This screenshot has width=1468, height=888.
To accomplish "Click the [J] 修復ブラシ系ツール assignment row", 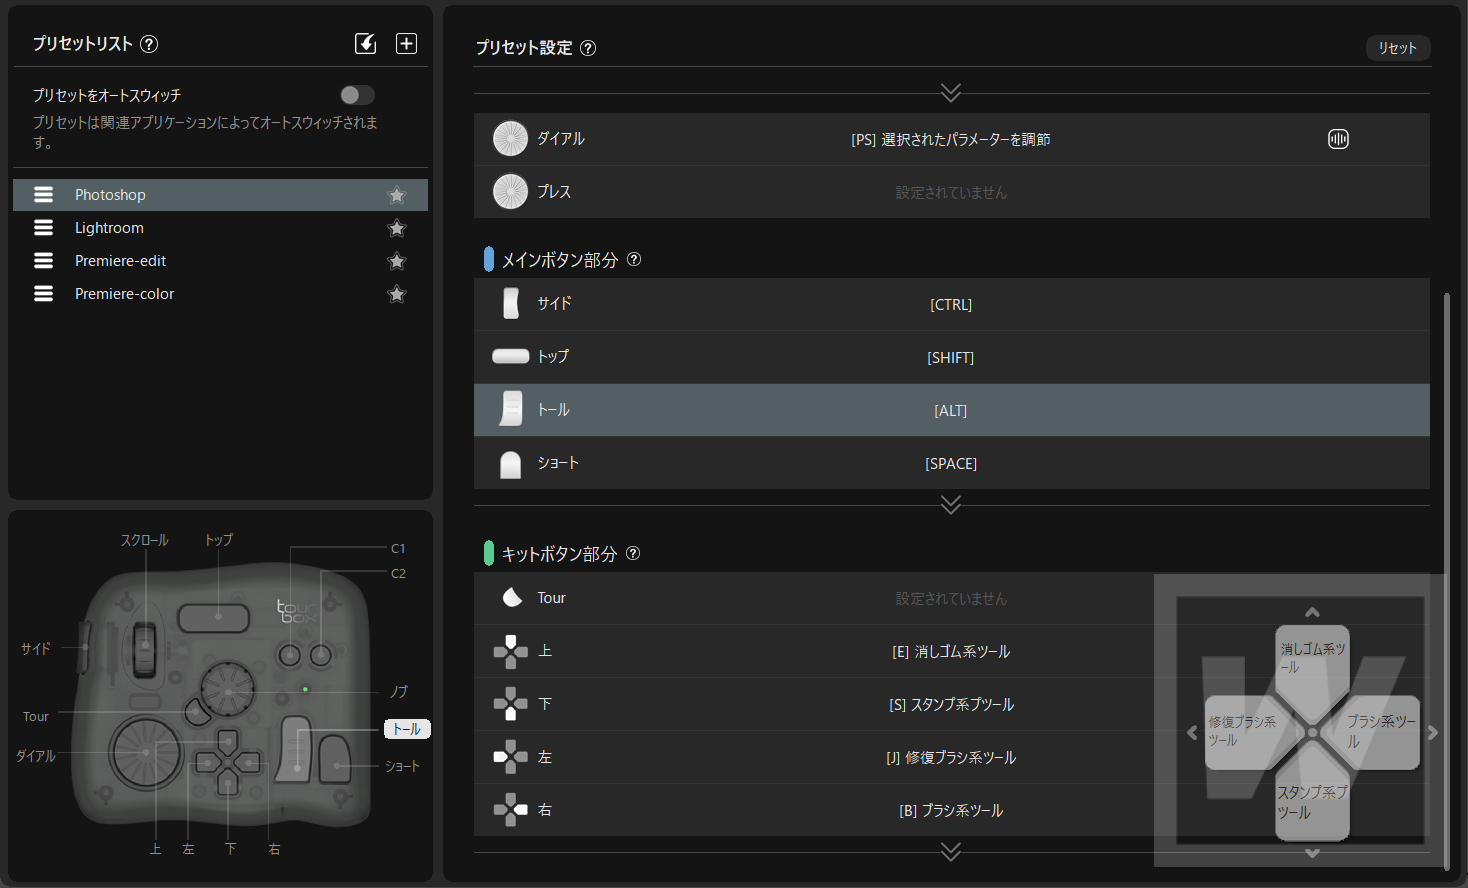I will [x=951, y=757].
